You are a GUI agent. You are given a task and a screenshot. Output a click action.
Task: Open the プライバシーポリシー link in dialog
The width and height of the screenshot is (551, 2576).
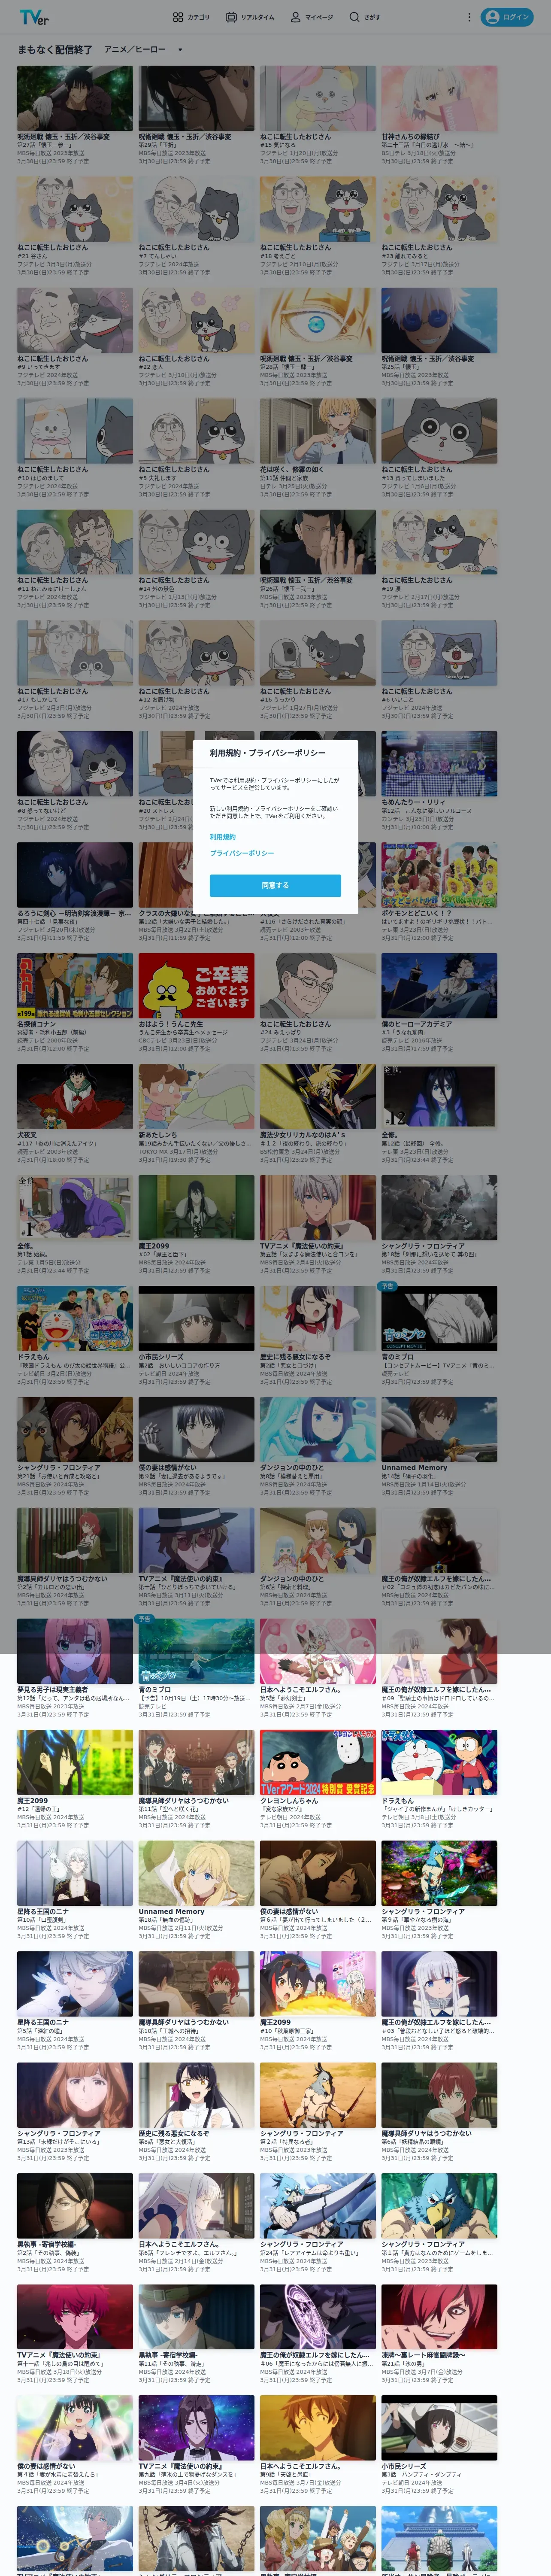pos(241,853)
